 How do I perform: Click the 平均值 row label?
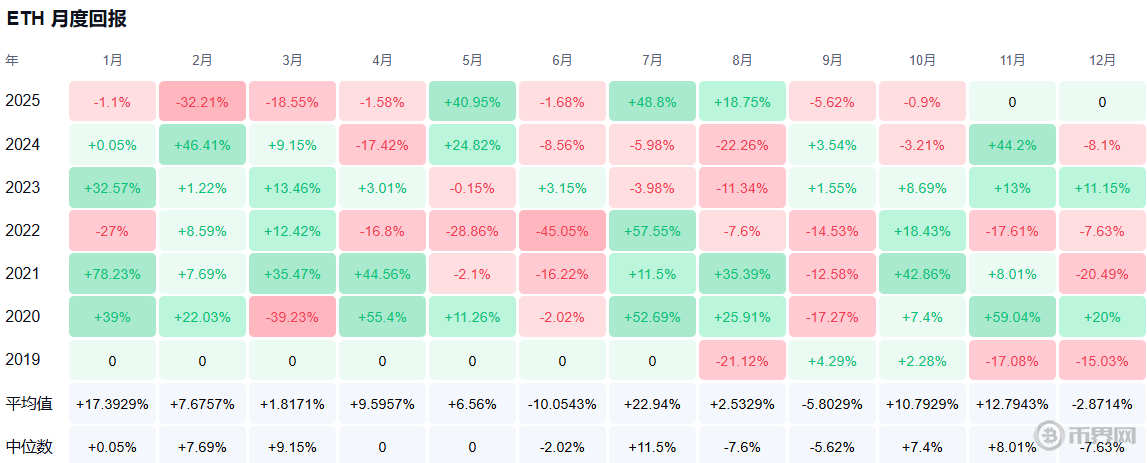point(28,404)
